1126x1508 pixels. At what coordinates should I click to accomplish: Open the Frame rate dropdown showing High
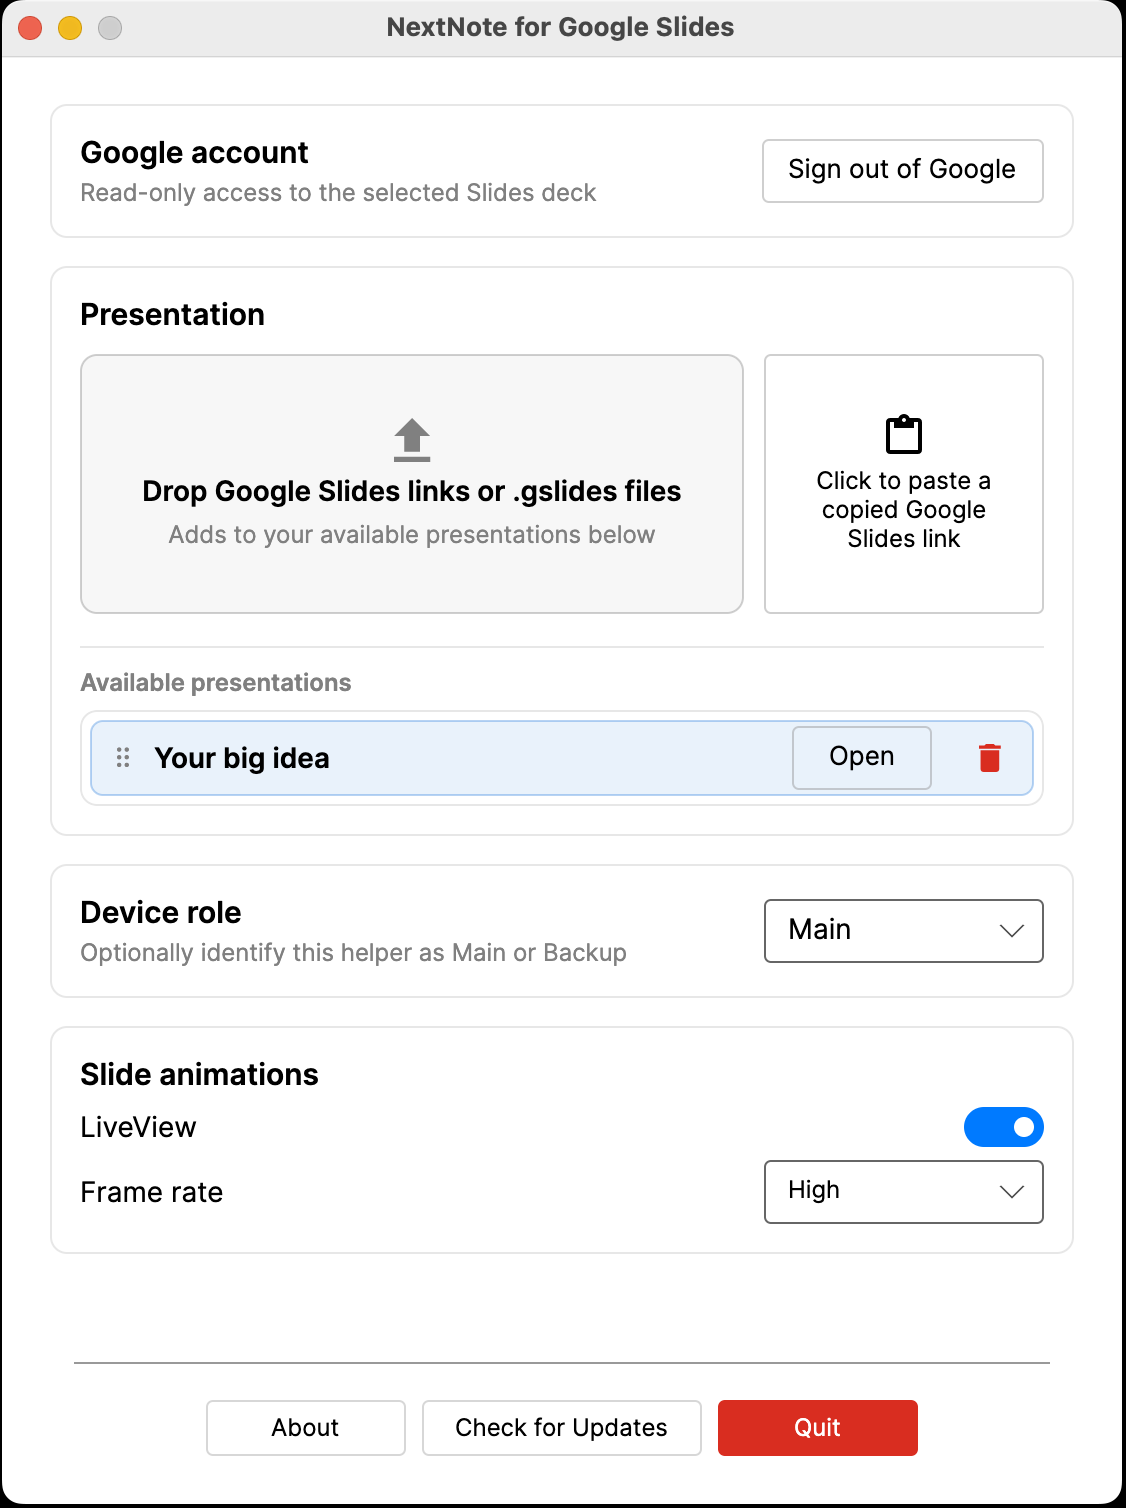tap(904, 1191)
